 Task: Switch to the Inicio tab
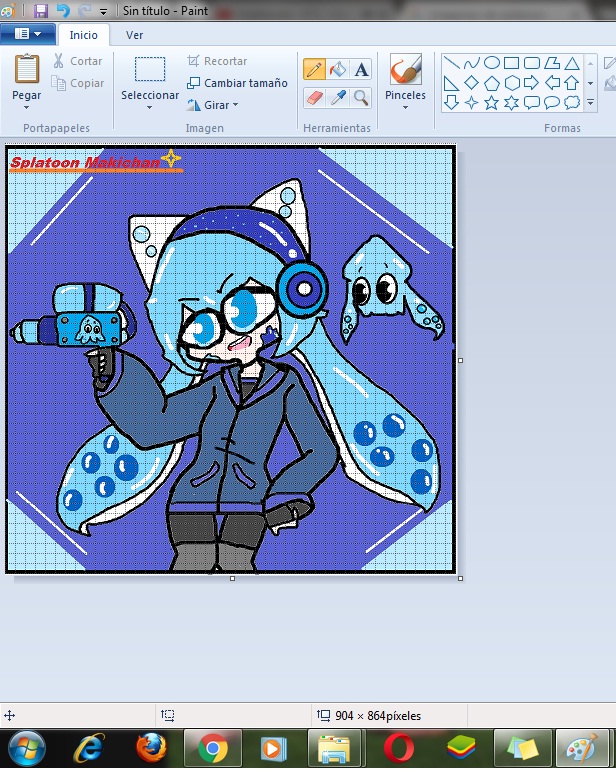(83, 35)
